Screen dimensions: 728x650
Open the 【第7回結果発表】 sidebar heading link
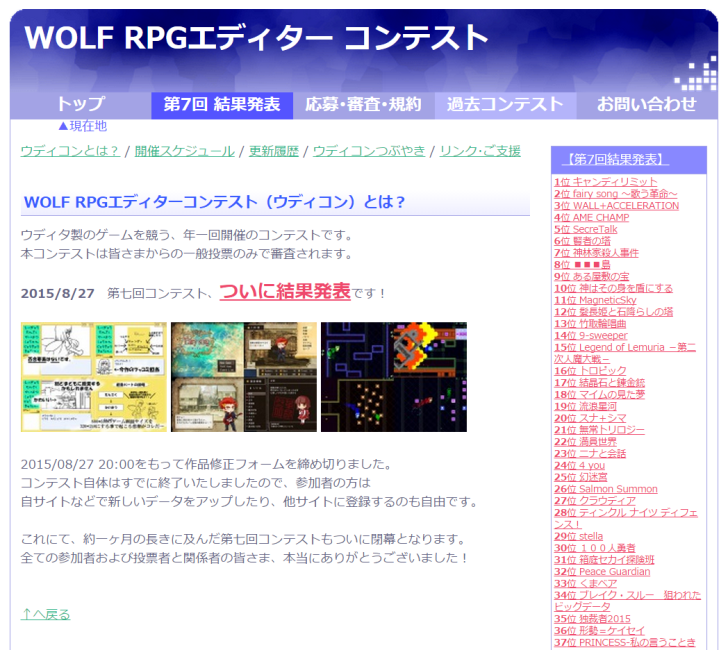pyautogui.click(x=616, y=160)
